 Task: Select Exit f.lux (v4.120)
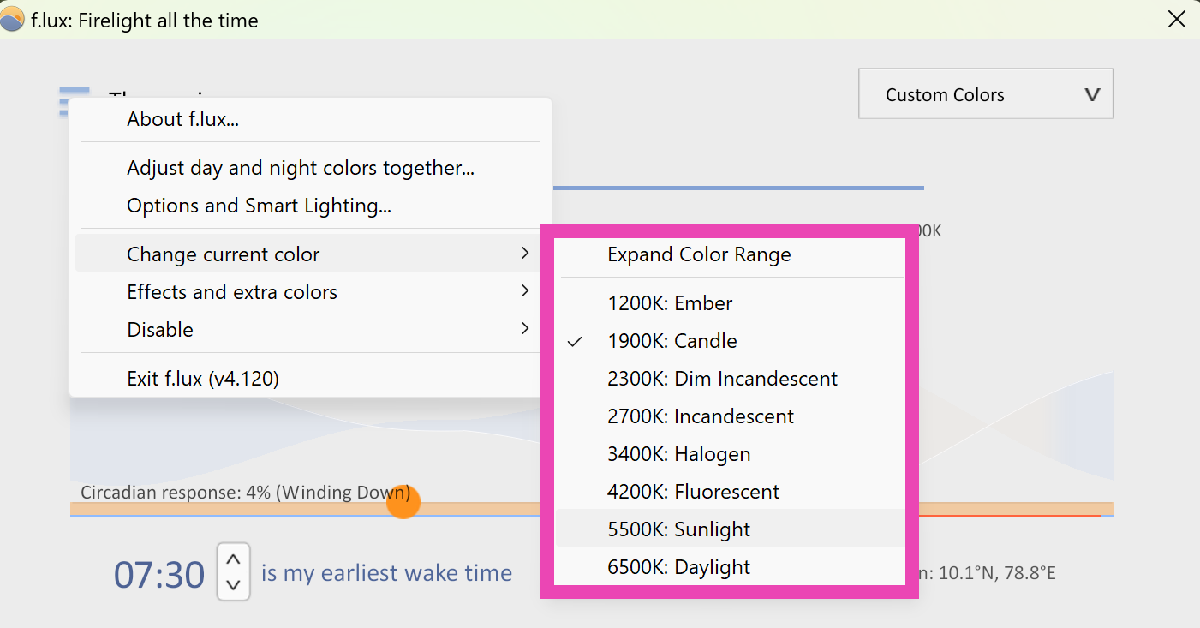(310, 379)
